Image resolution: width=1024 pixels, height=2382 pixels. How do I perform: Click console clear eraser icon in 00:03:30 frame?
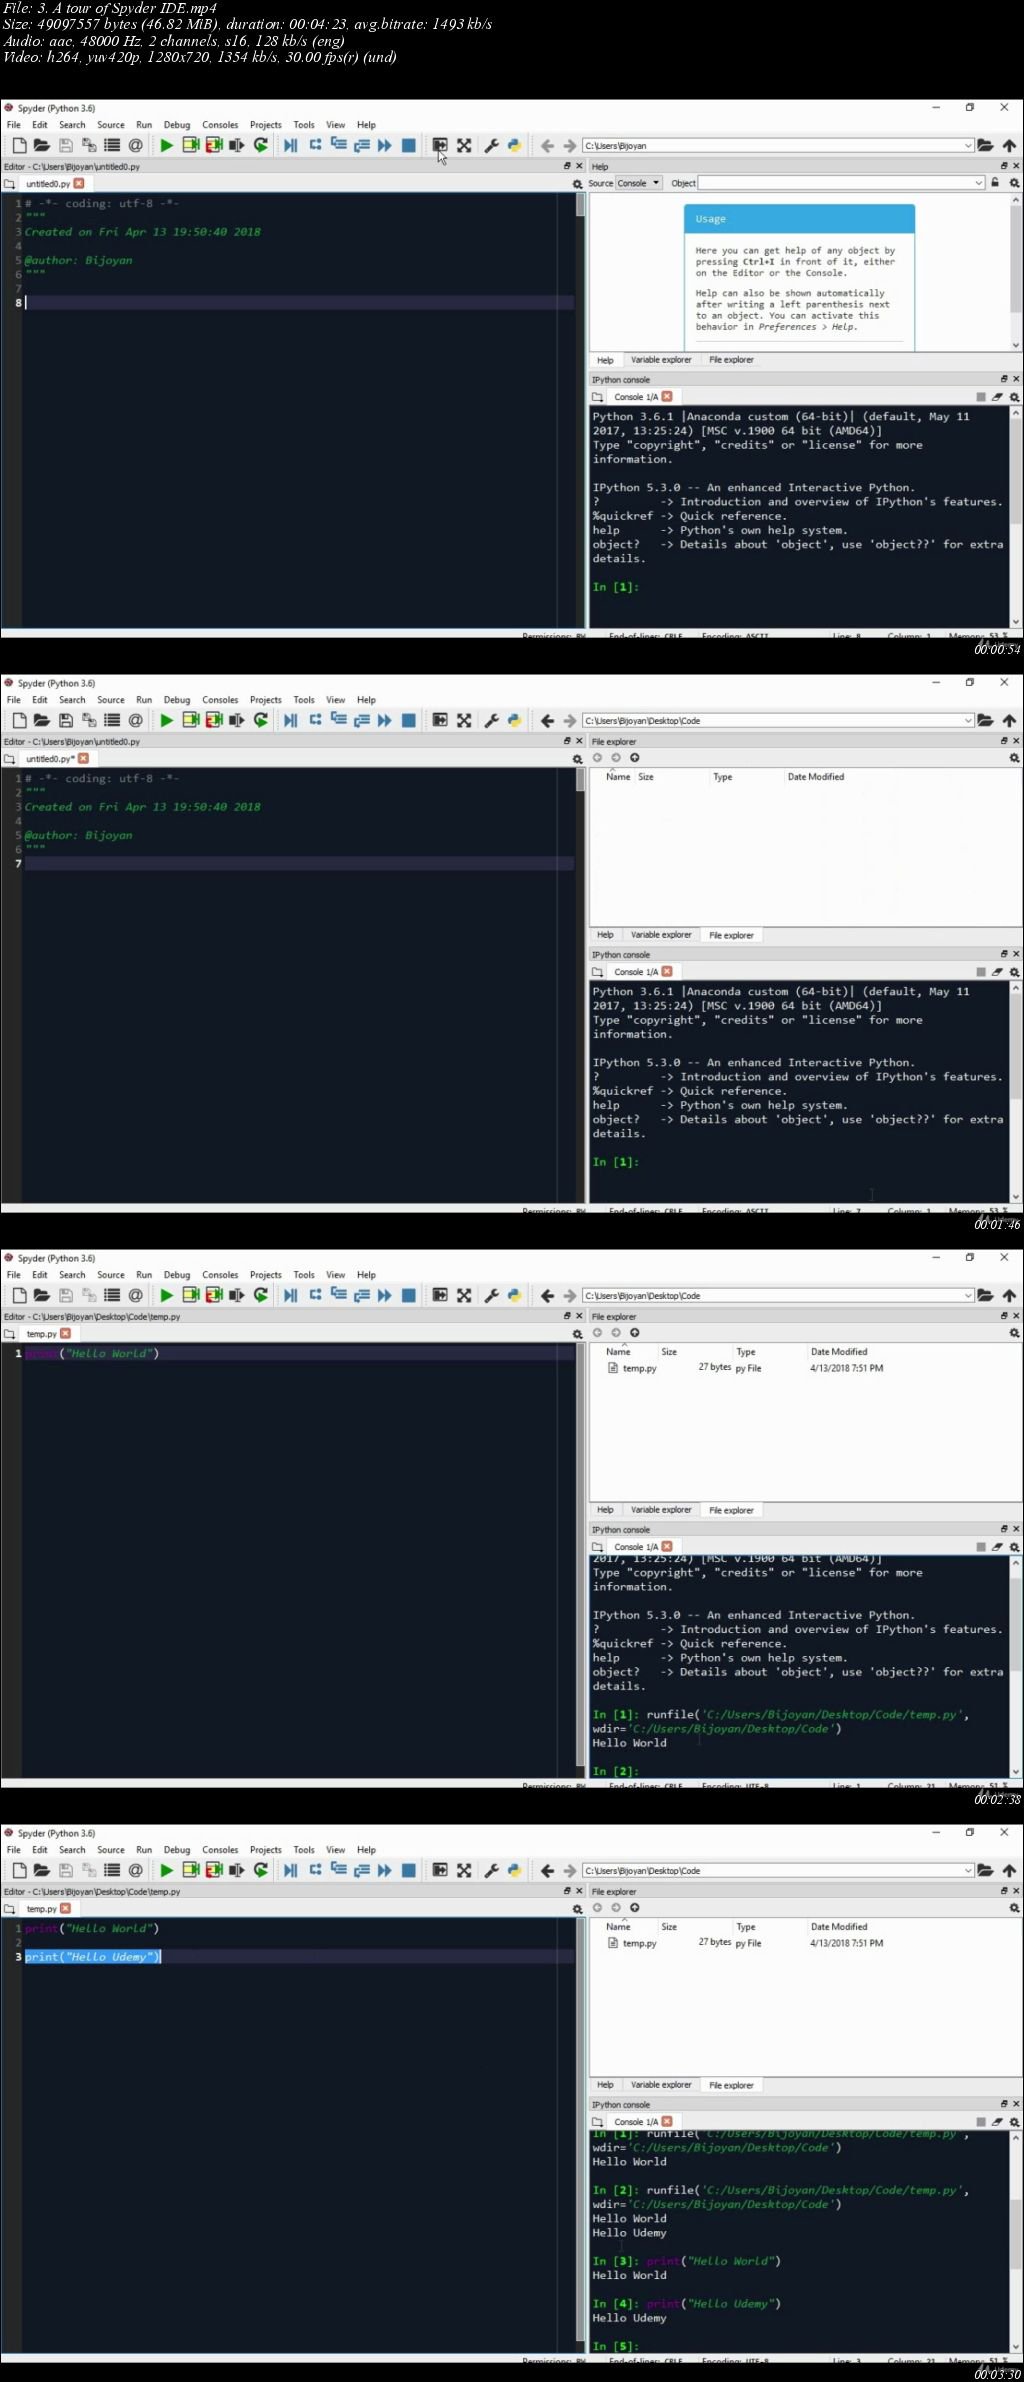coord(997,2121)
